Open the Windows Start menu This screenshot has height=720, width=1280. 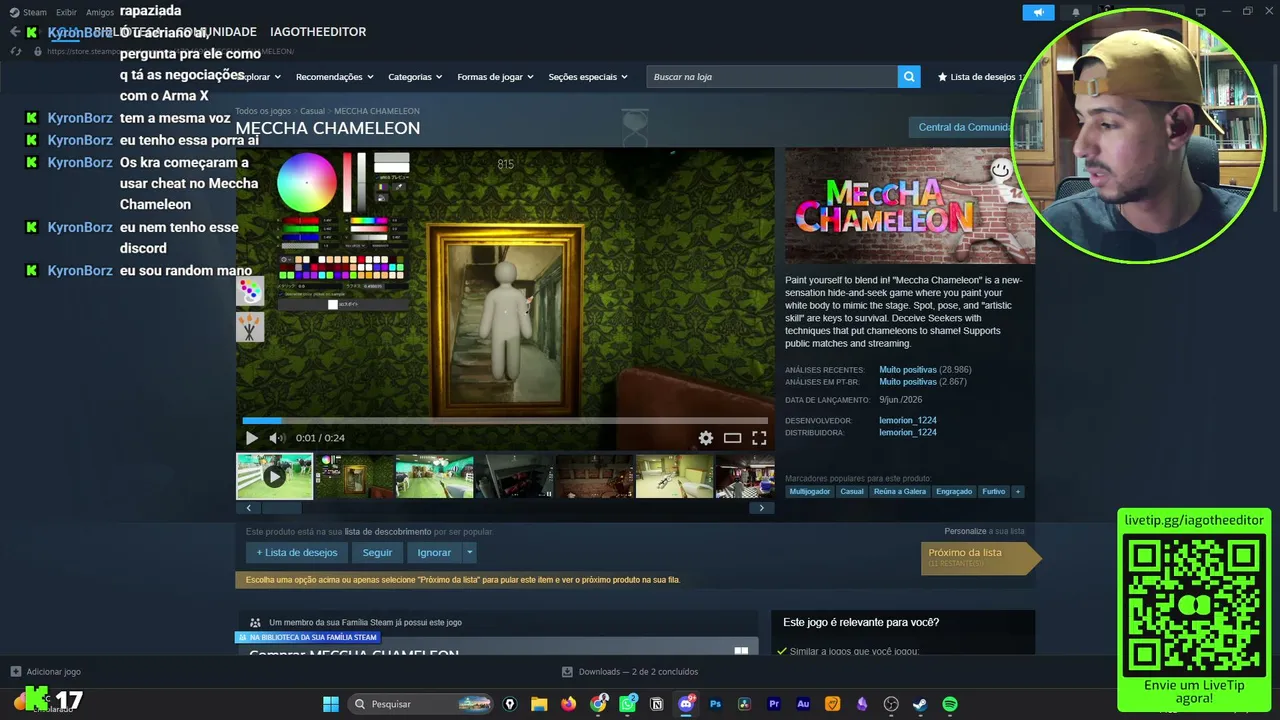331,704
